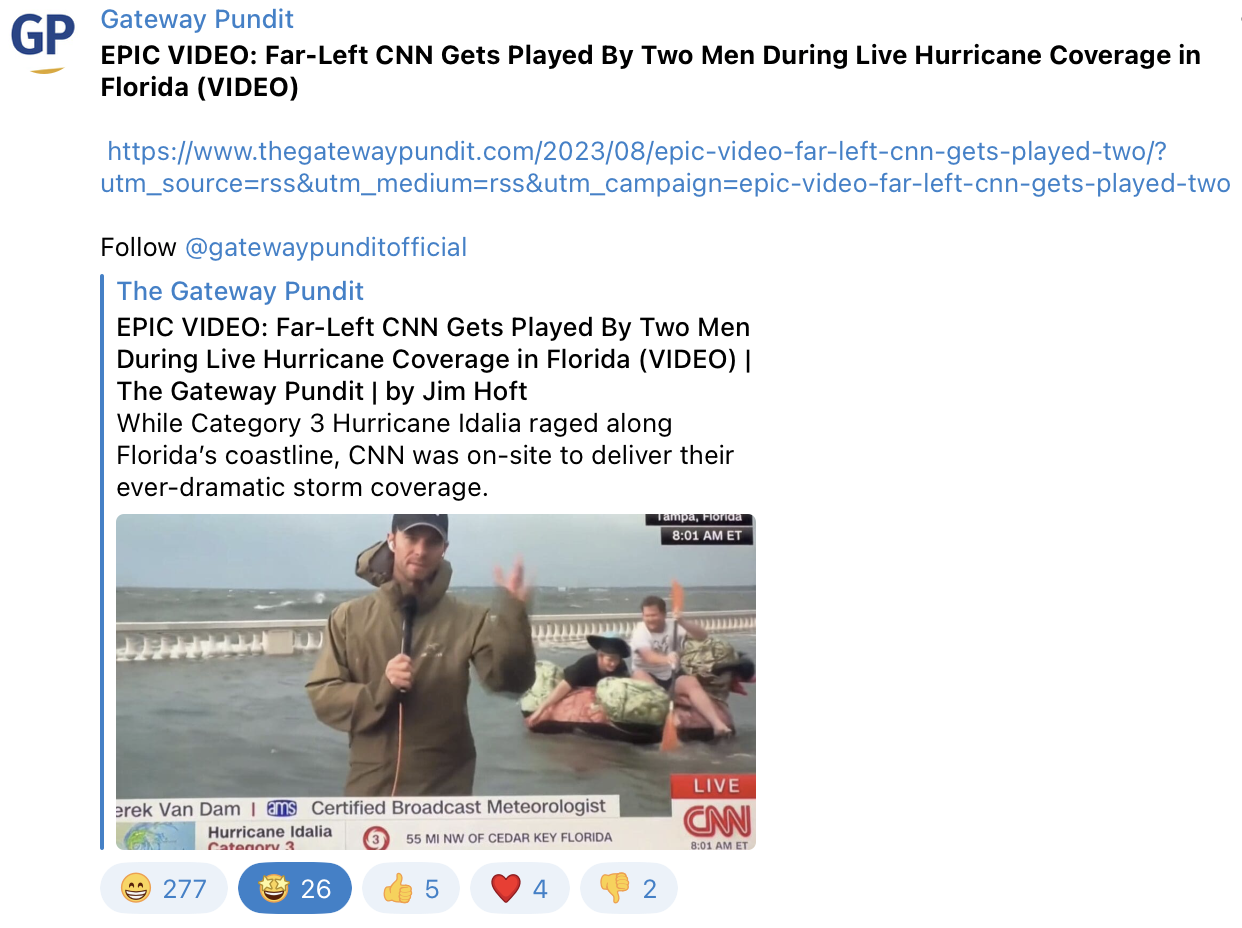
Task: Open the Gateway Pundit channel name
Action: tap(197, 19)
